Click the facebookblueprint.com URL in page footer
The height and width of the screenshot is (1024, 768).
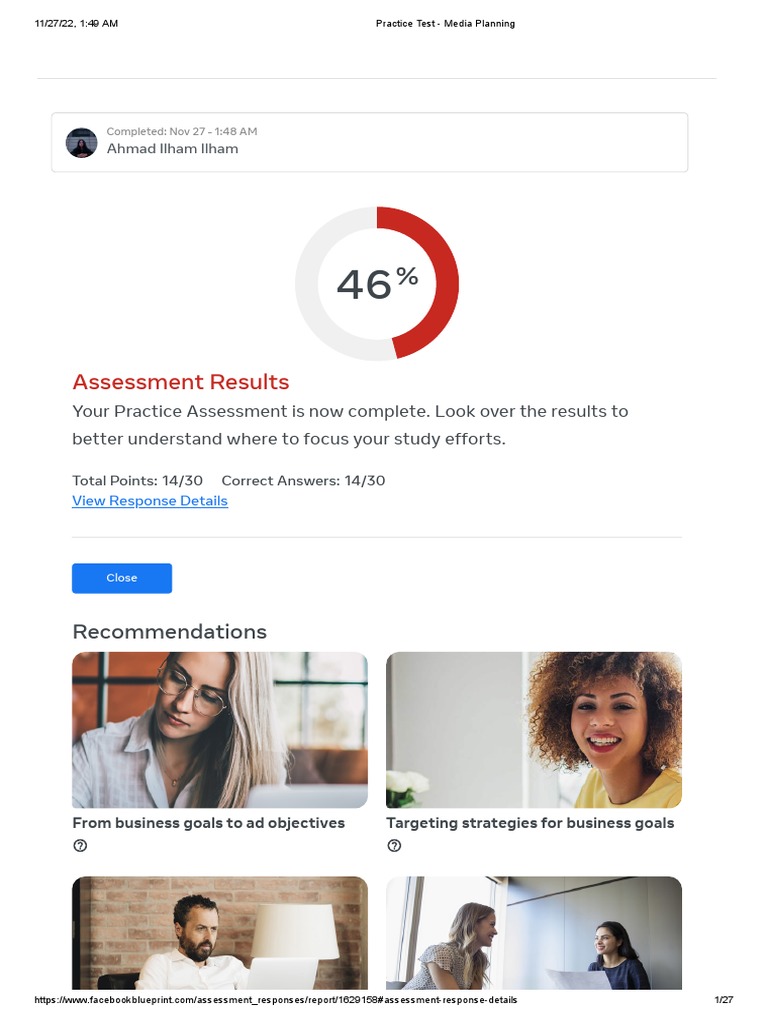pyautogui.click(x=276, y=1000)
